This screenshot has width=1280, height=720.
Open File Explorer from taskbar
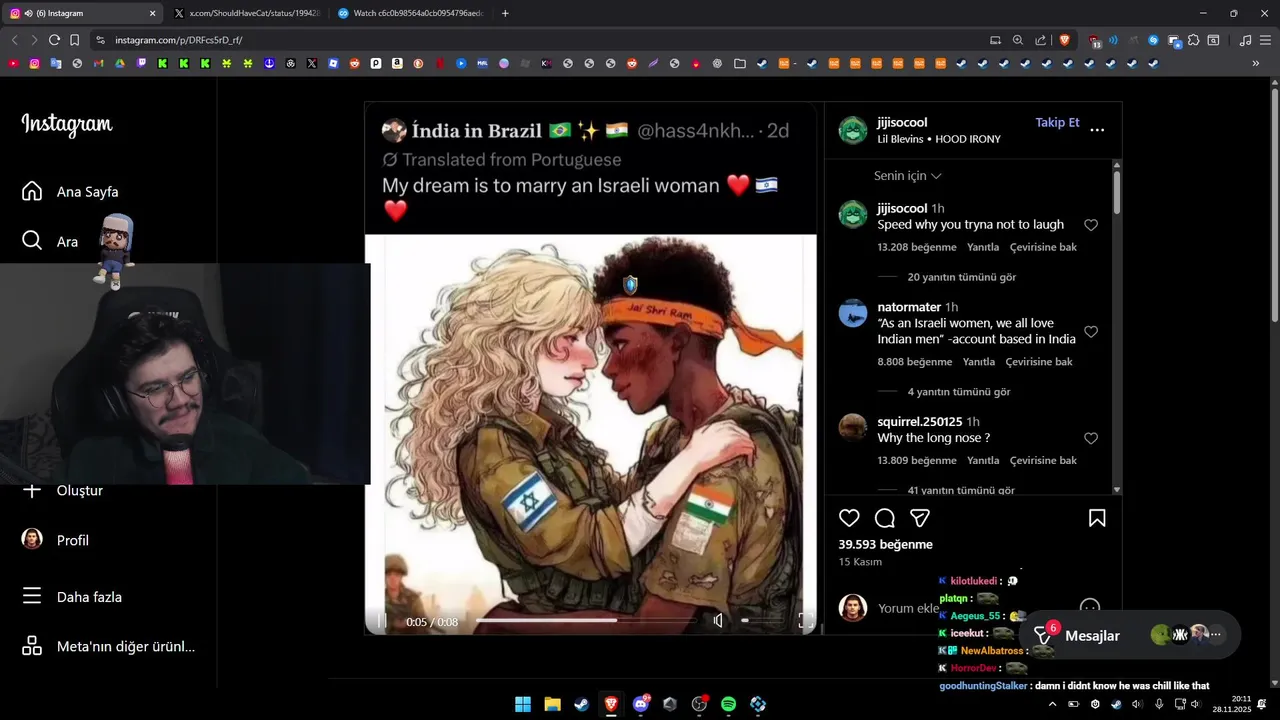552,704
